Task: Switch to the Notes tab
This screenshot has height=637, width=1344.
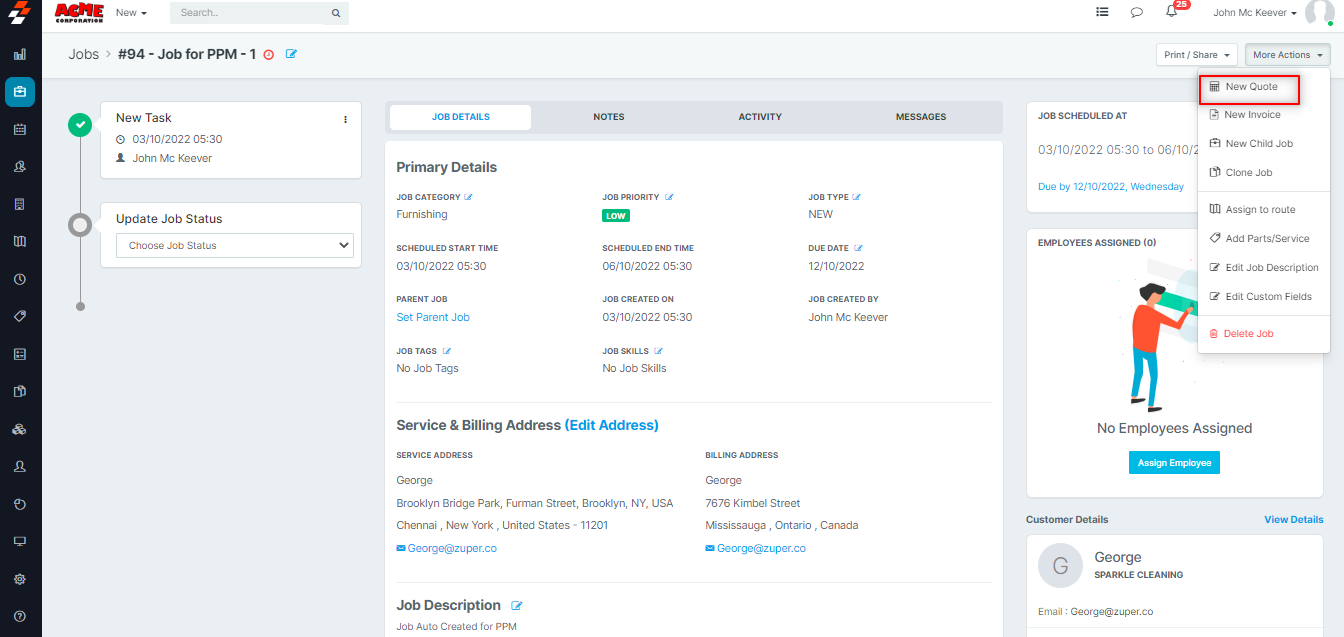Action: (608, 117)
